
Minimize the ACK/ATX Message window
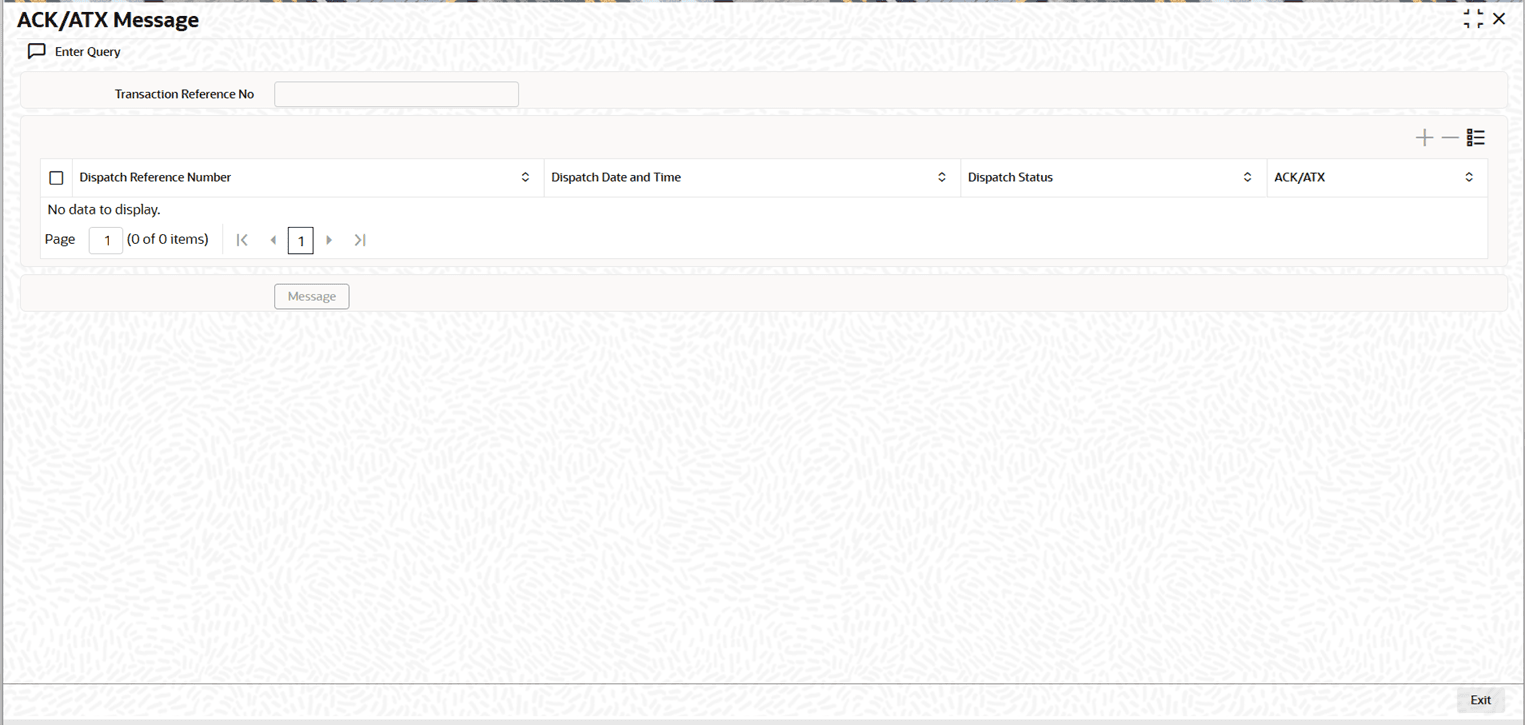[x=1473, y=19]
